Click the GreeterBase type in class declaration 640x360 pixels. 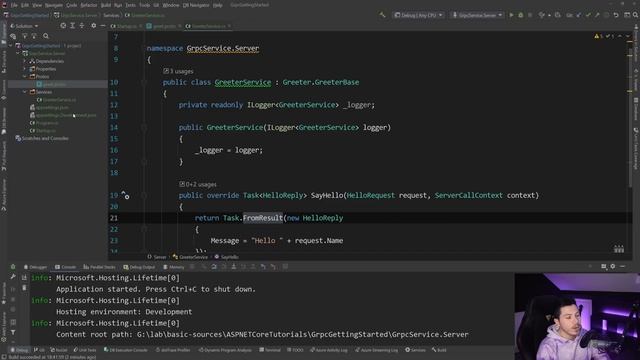[337, 82]
